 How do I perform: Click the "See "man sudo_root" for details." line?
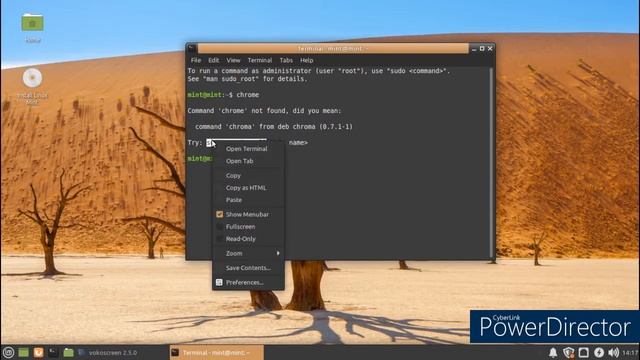[247, 79]
